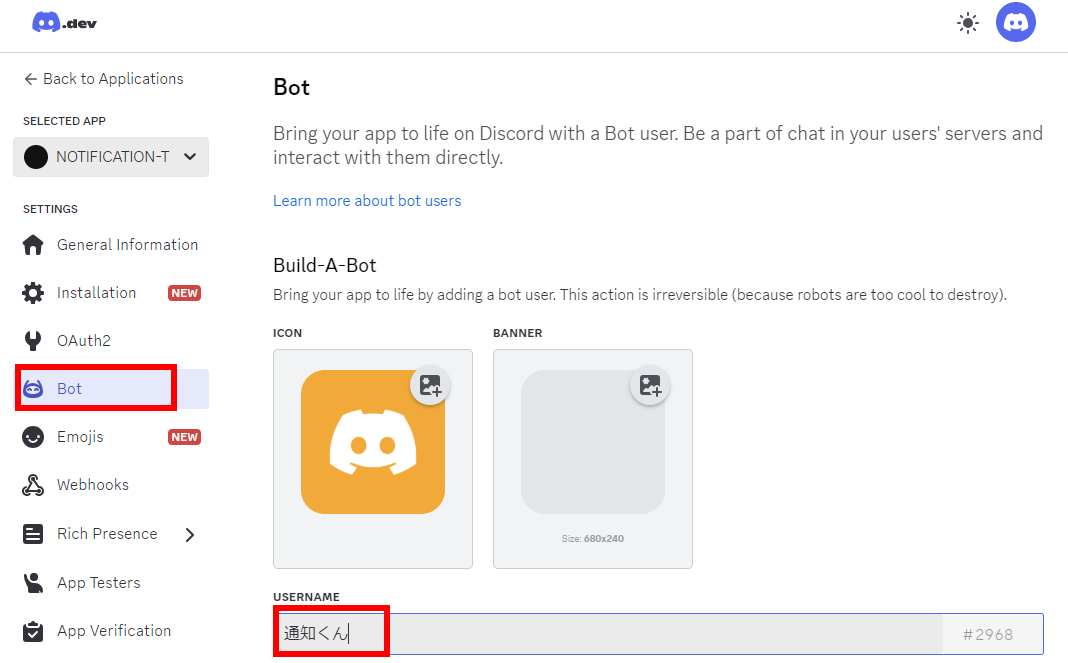Expand the Rich Presence chevron
The height and width of the screenshot is (663, 1068).
pyautogui.click(x=189, y=534)
